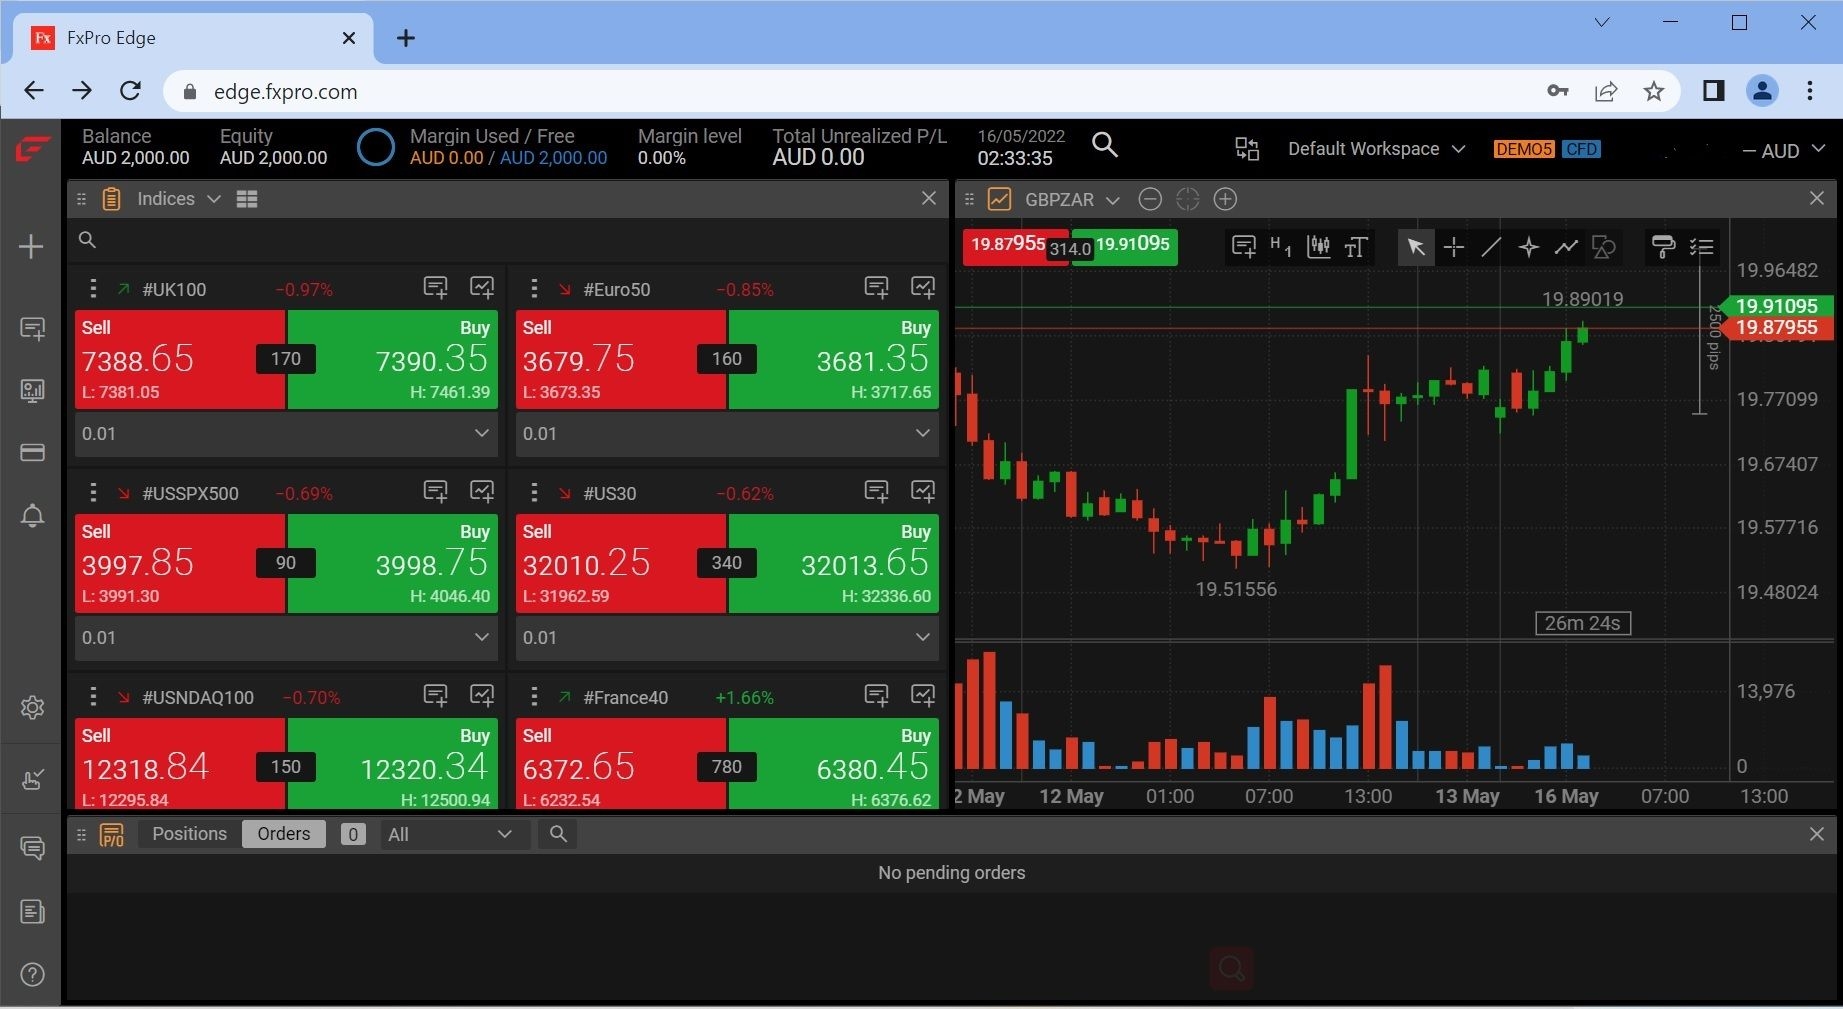Activate the chart zoom-out magnifier icon
The height and width of the screenshot is (1009, 1843).
(1149, 199)
